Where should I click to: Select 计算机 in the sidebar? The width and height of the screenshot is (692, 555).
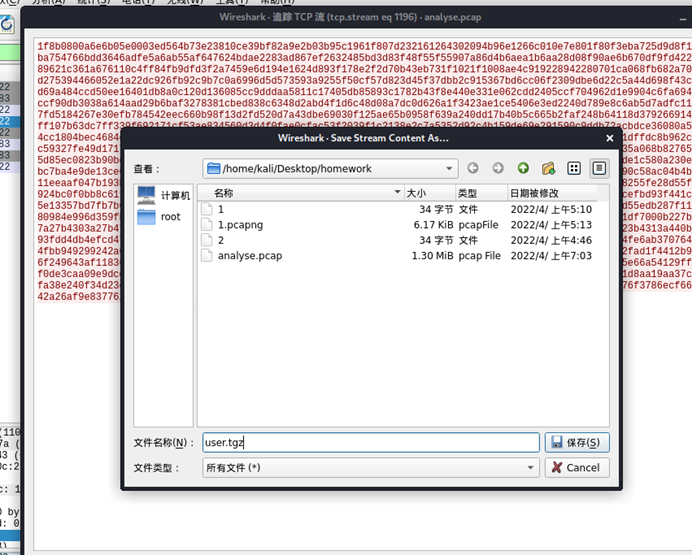[x=163, y=195]
